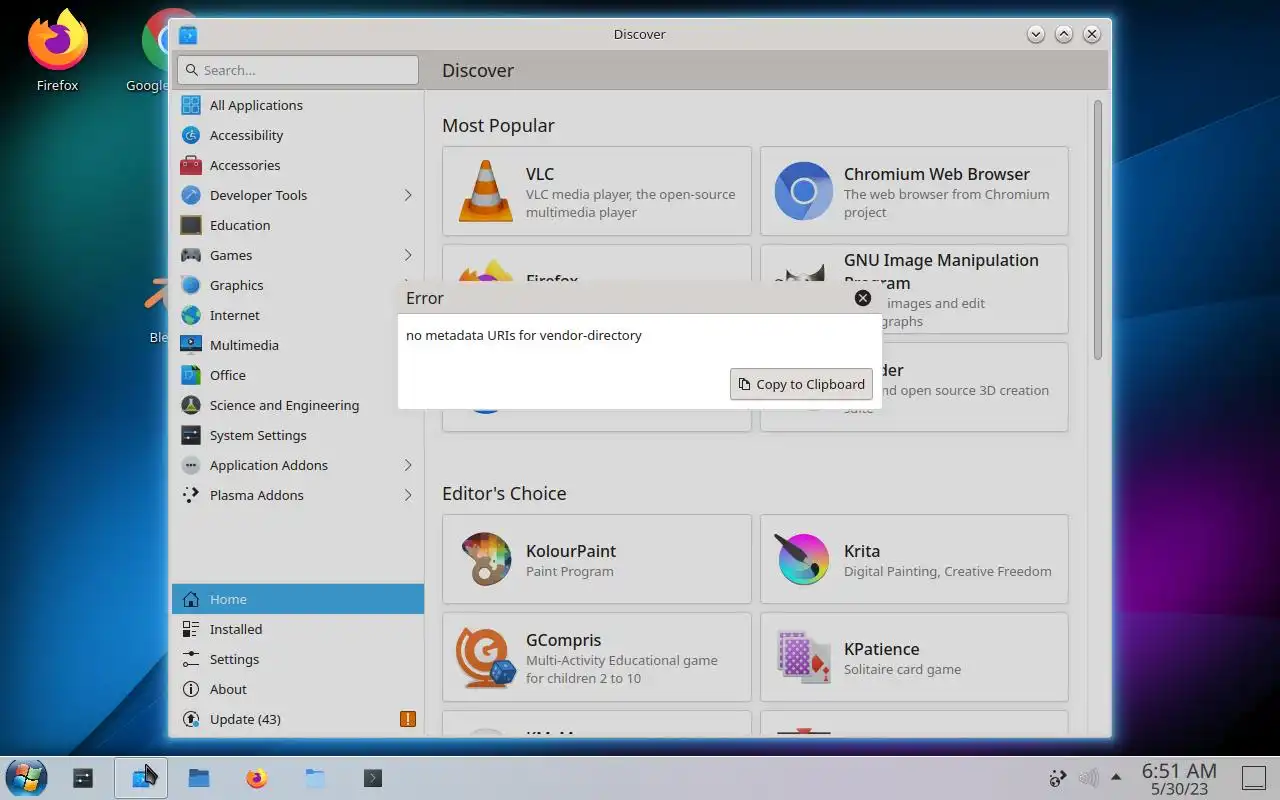Dismiss the Error message
Screen dimensions: 1280x800
point(863,298)
